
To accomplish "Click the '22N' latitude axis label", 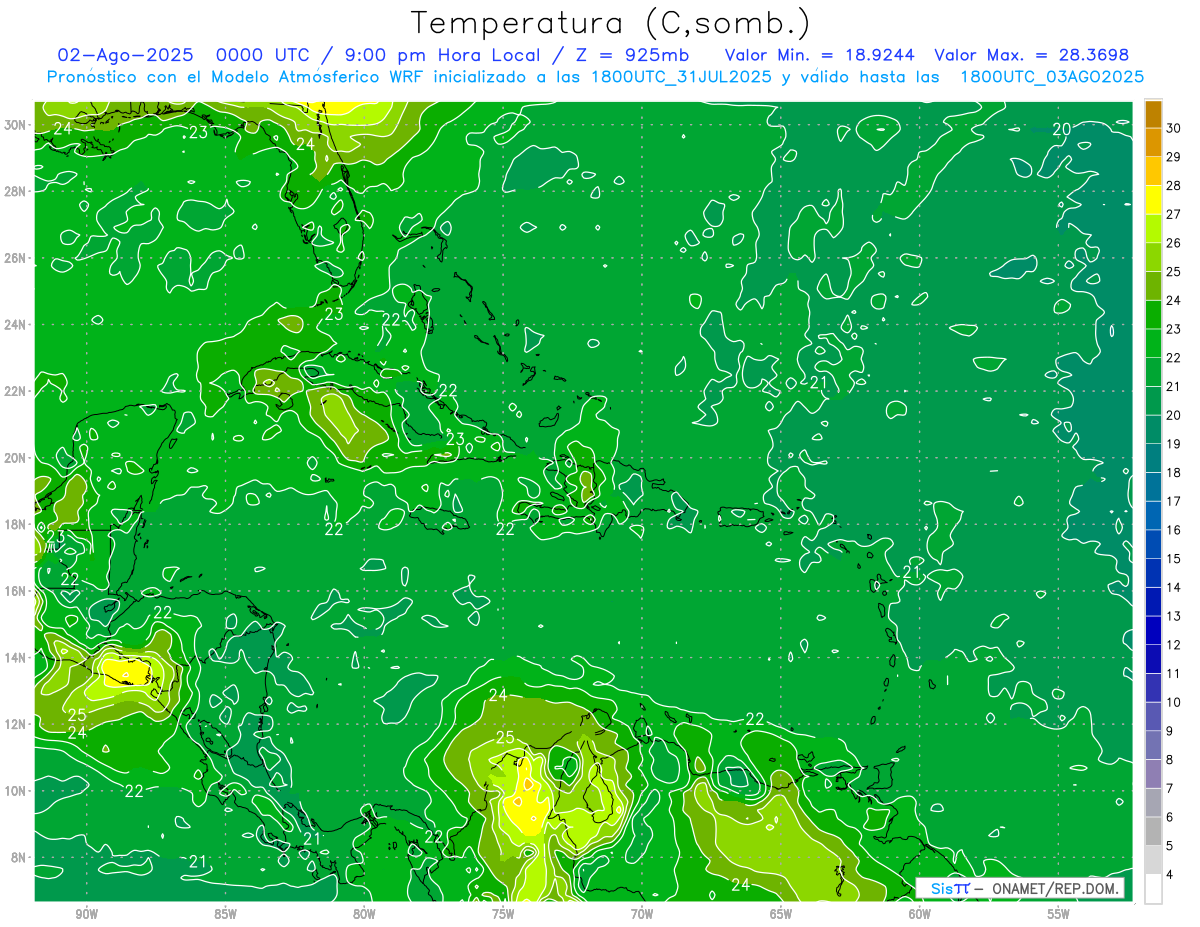I will click(17, 391).
